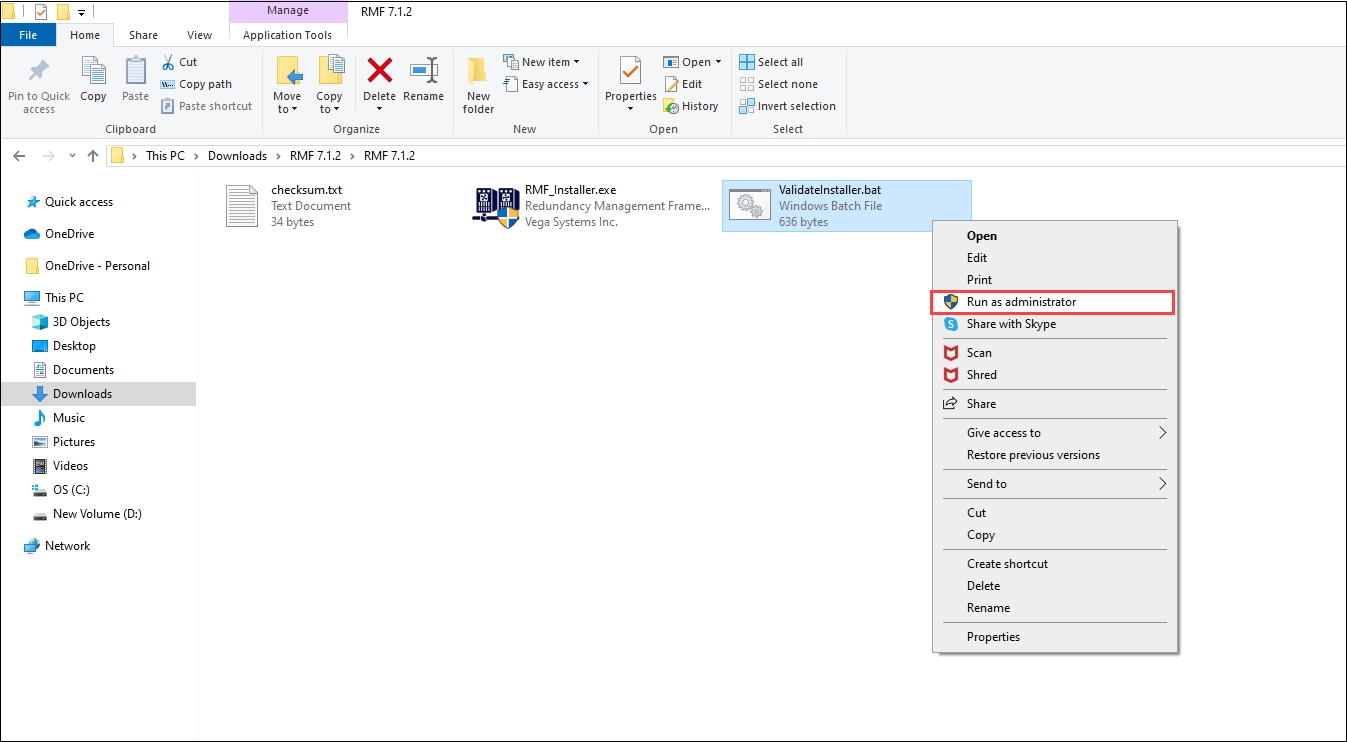
Task: Click the Rename icon in Organize group
Action: click(x=423, y=72)
